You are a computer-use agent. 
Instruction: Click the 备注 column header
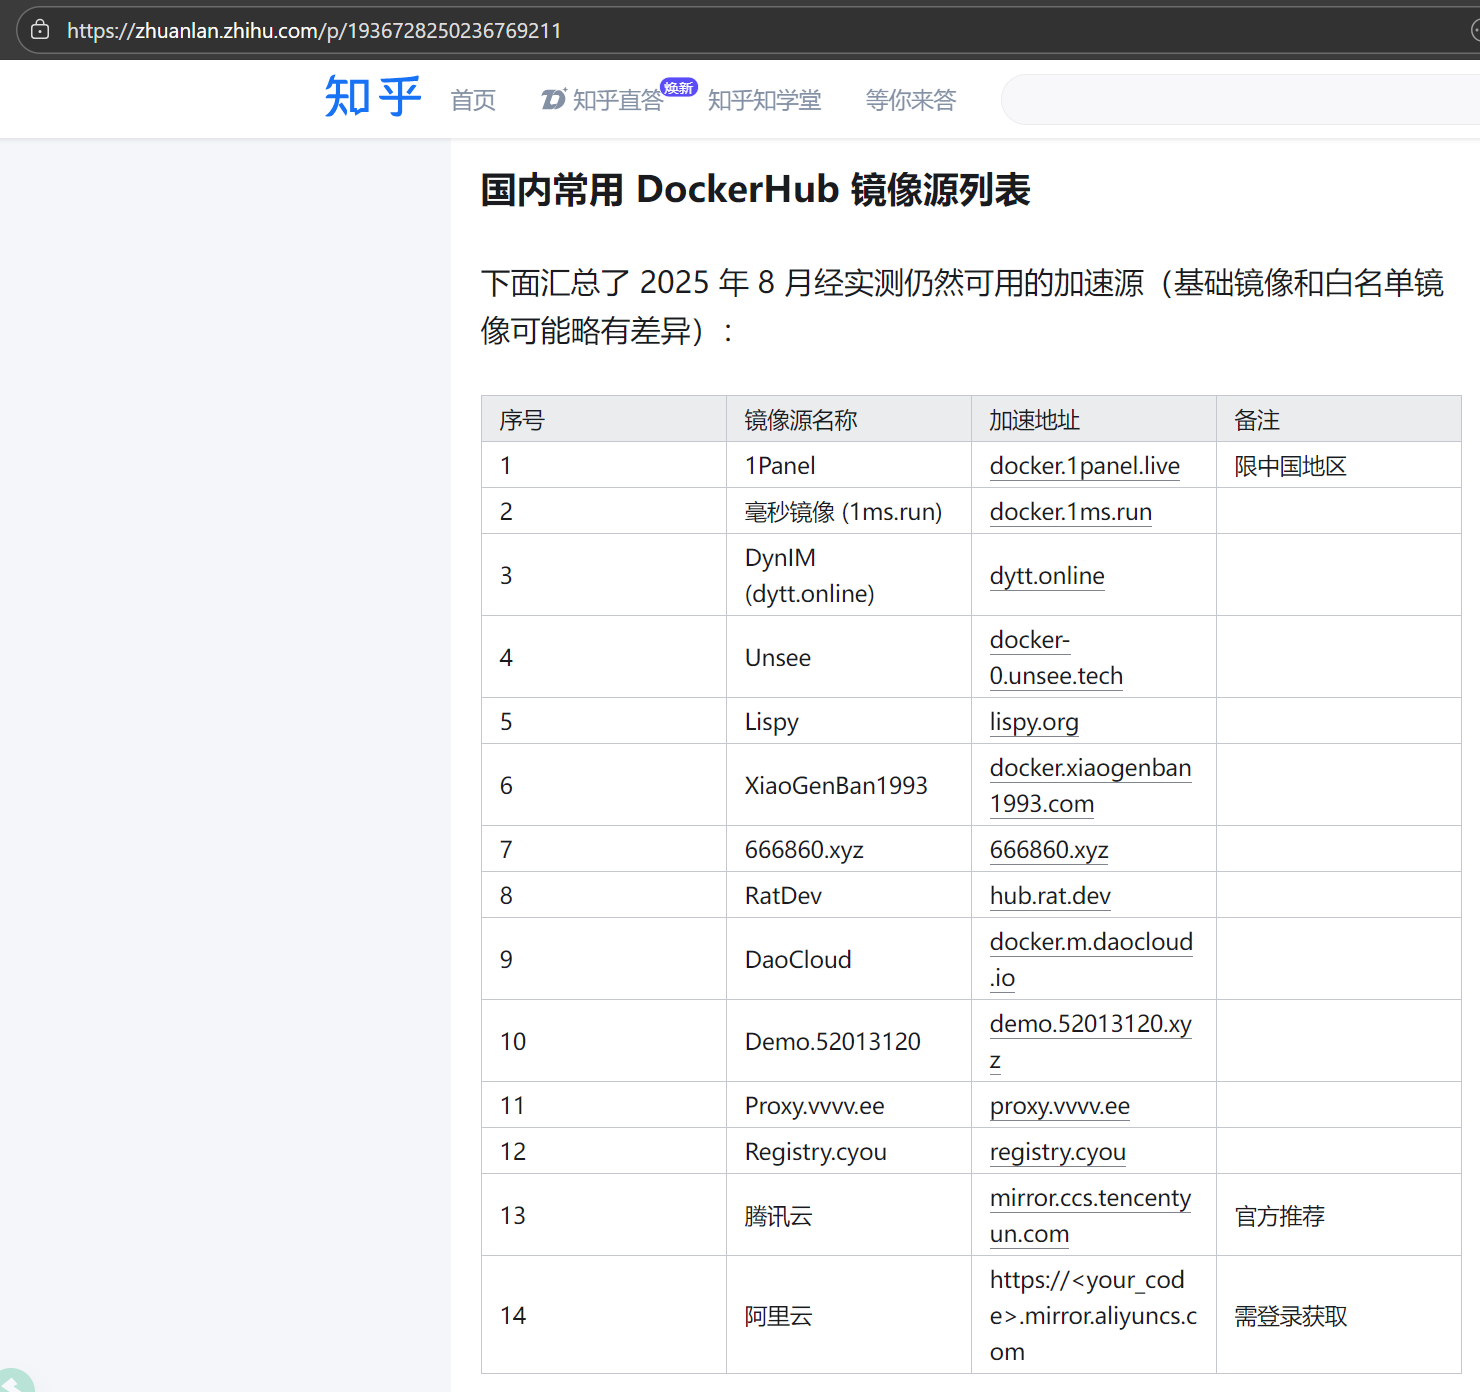[1339, 420]
